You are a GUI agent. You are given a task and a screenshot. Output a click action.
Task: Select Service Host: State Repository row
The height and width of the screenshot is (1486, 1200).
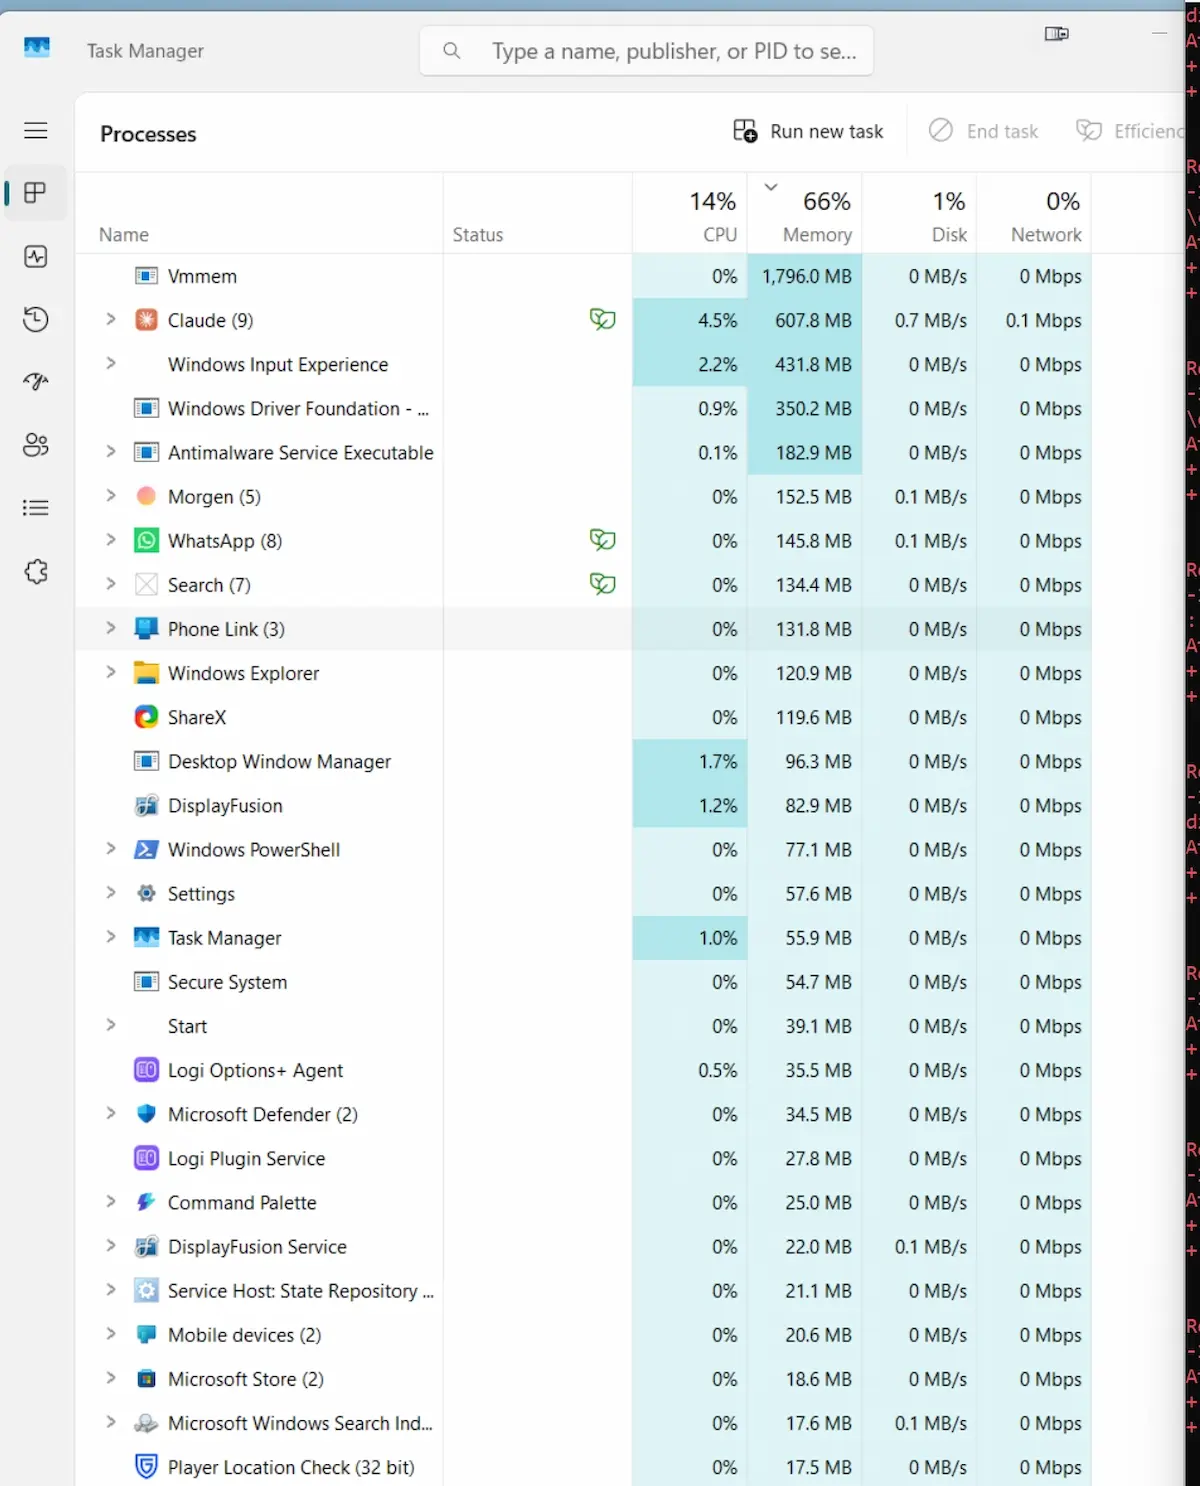coord(583,1291)
